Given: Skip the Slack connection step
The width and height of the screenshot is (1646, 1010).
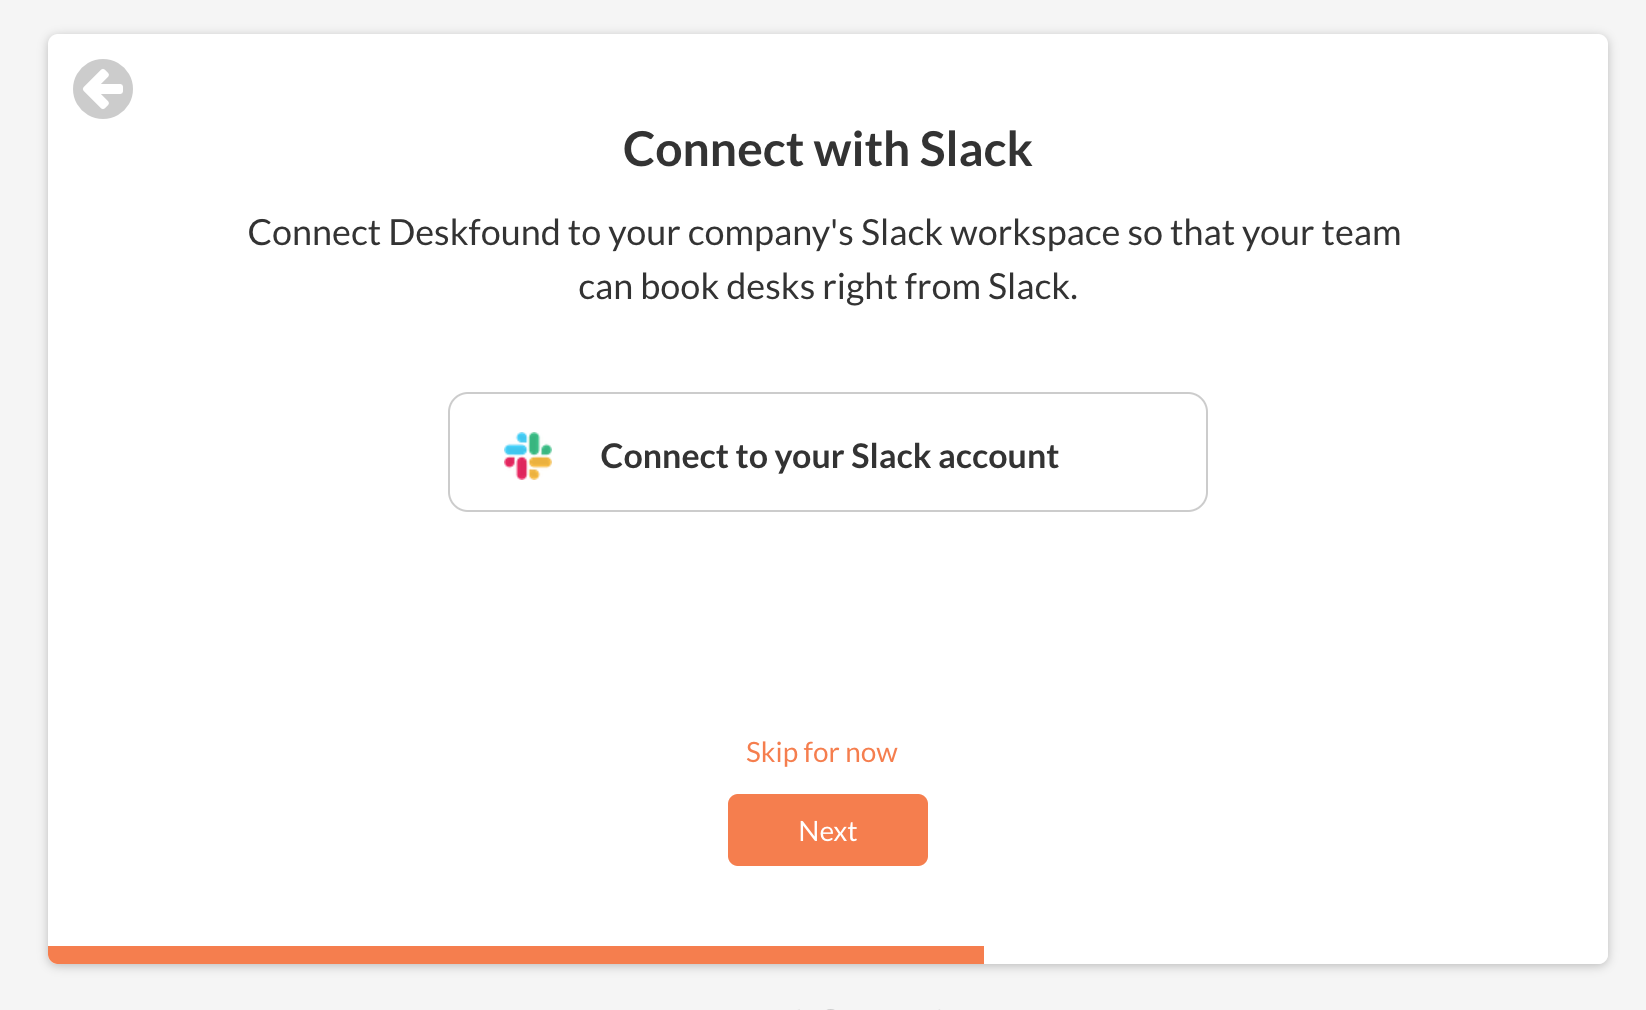Looking at the screenshot, I should click(821, 752).
